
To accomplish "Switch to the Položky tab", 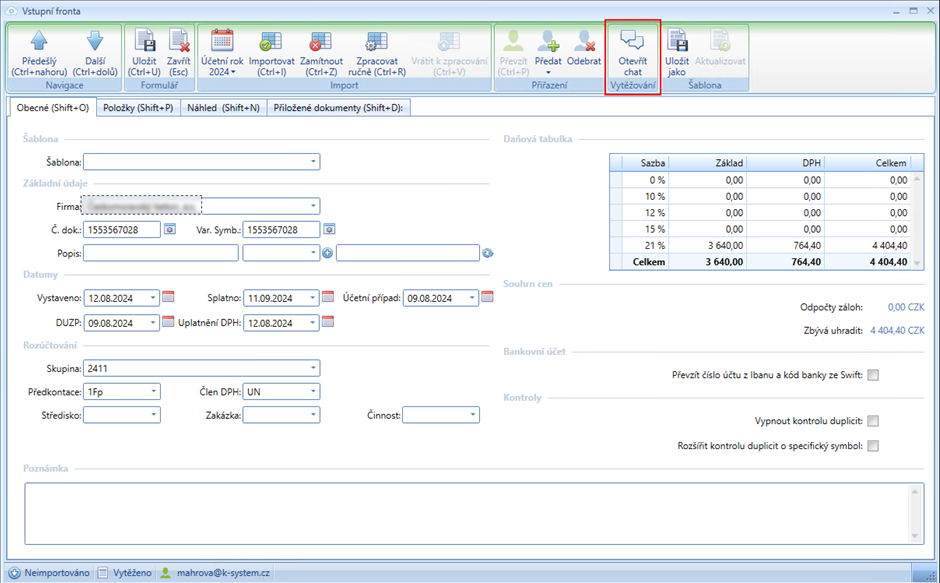I will pos(138,108).
